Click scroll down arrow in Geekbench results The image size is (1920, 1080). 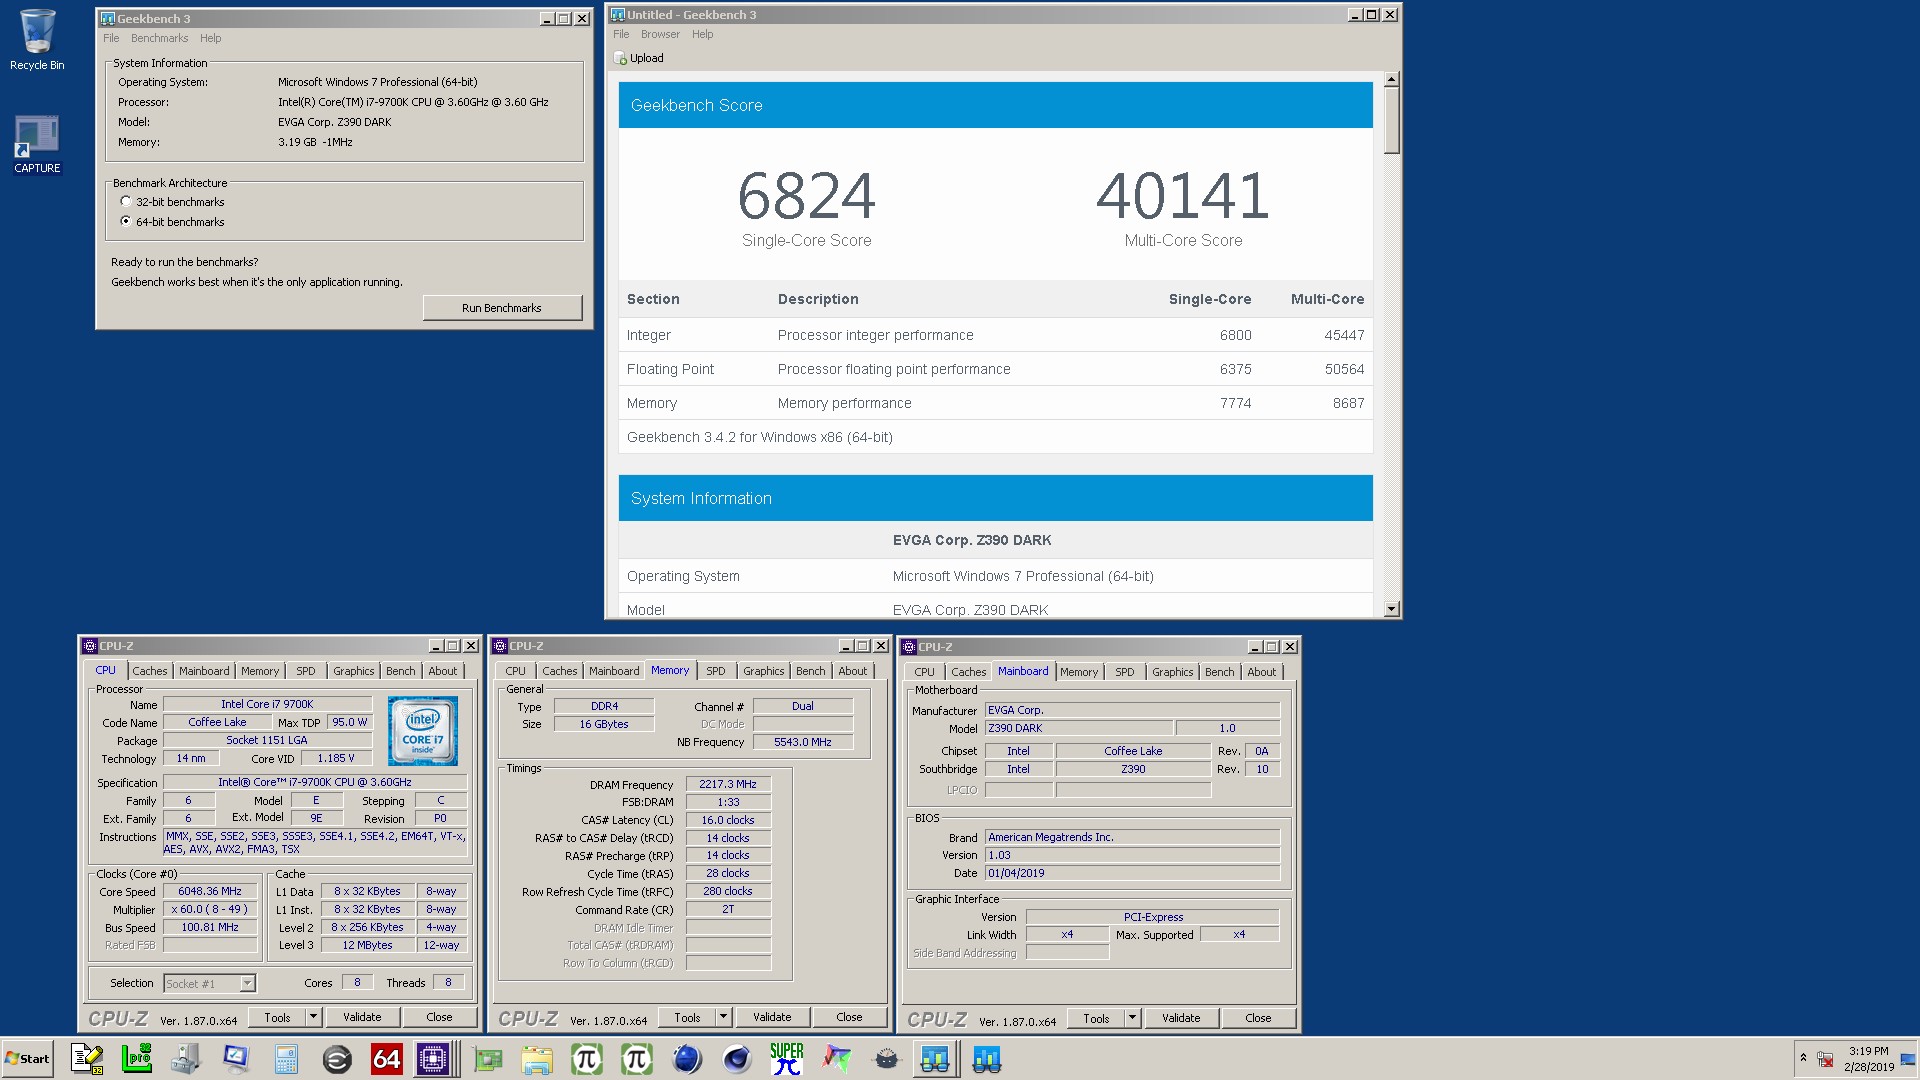1391,609
